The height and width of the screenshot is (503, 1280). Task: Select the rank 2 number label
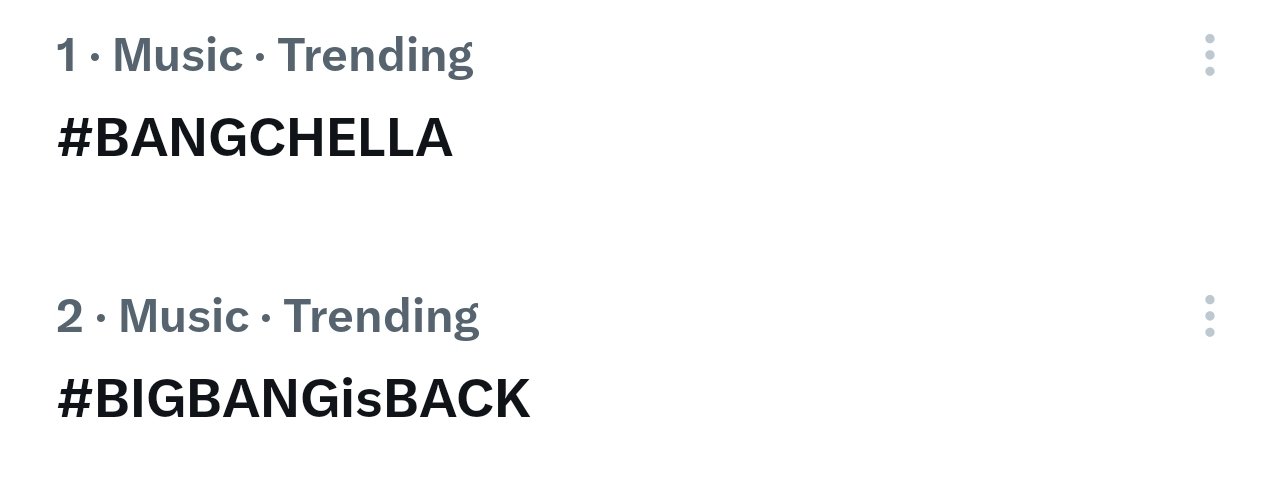70,316
